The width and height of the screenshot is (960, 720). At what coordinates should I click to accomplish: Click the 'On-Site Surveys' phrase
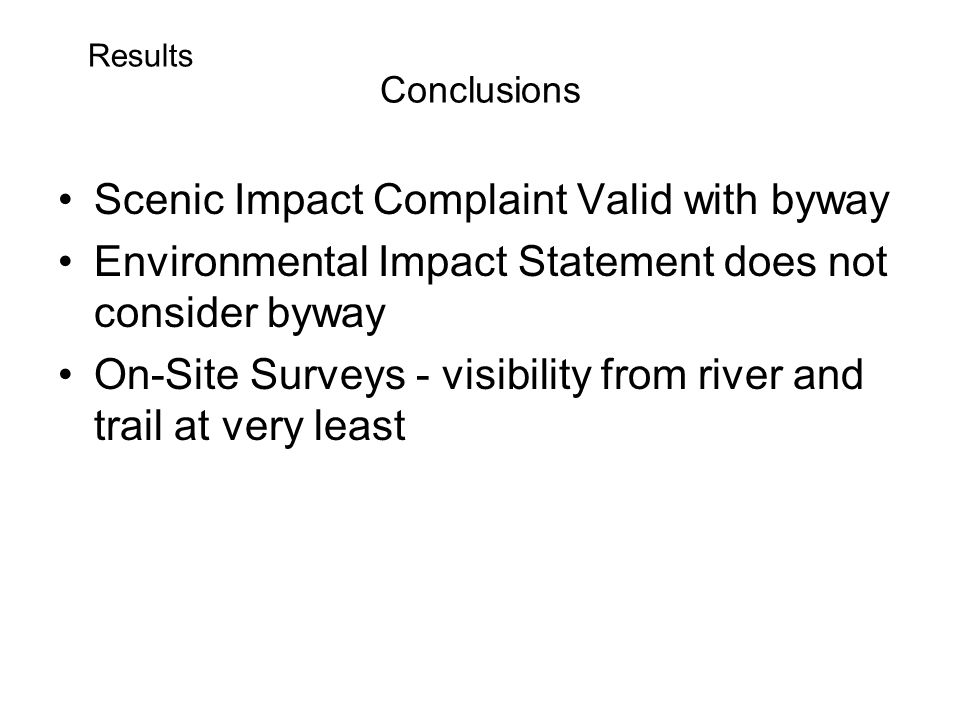tap(250, 374)
